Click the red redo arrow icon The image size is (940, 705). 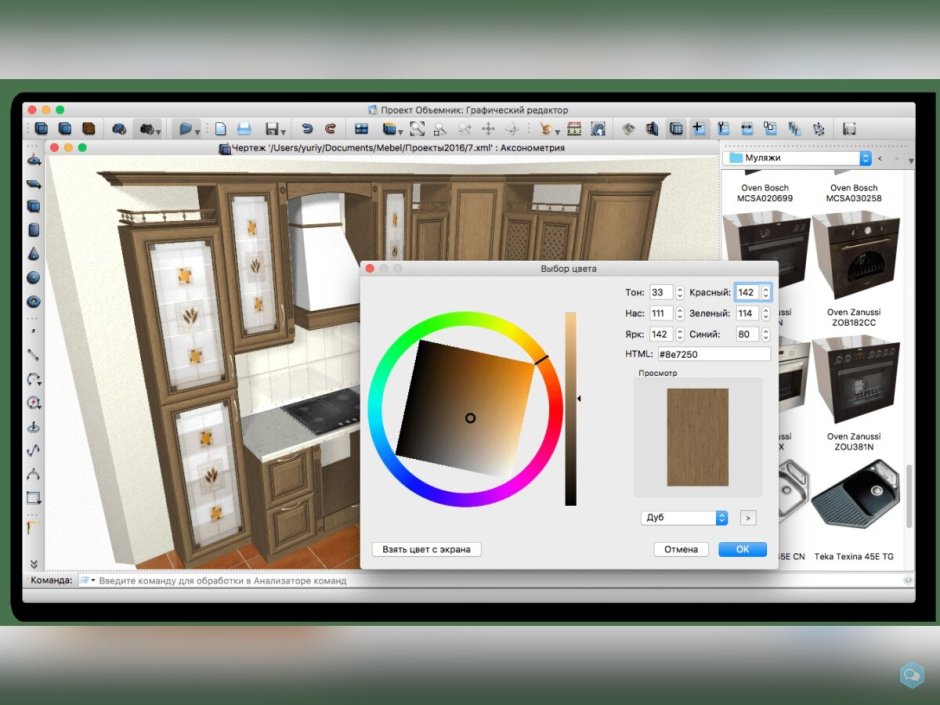point(330,128)
